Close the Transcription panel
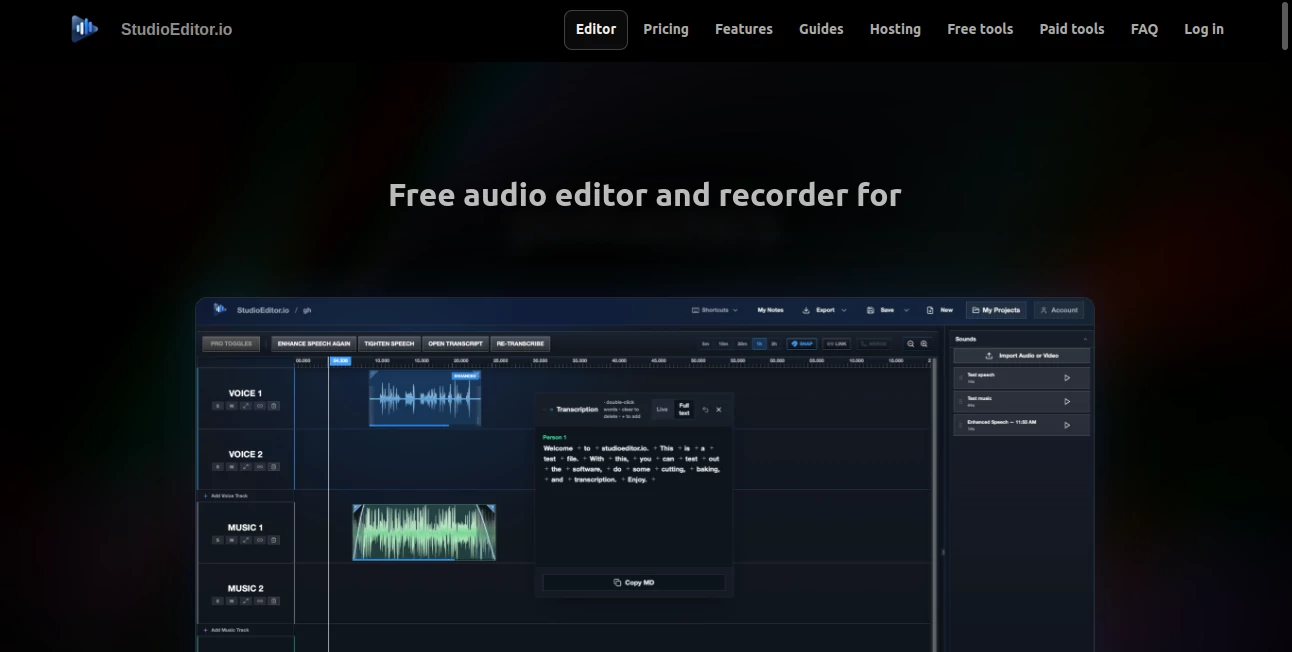 tap(718, 409)
